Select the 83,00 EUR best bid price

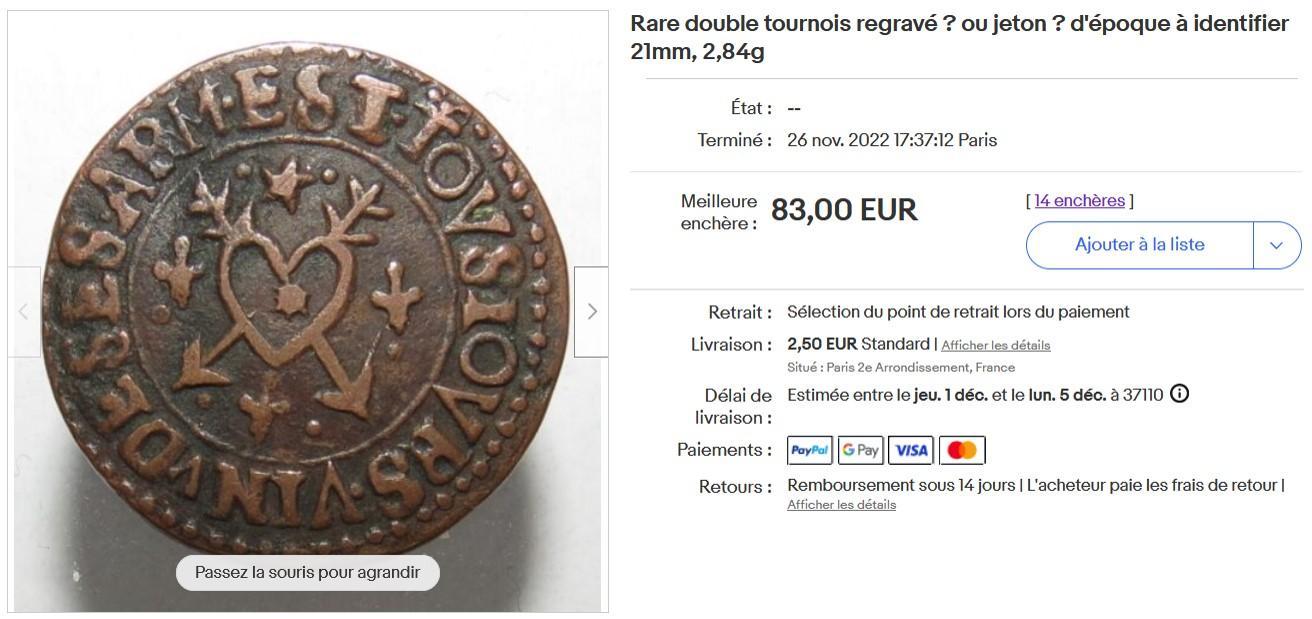point(844,210)
